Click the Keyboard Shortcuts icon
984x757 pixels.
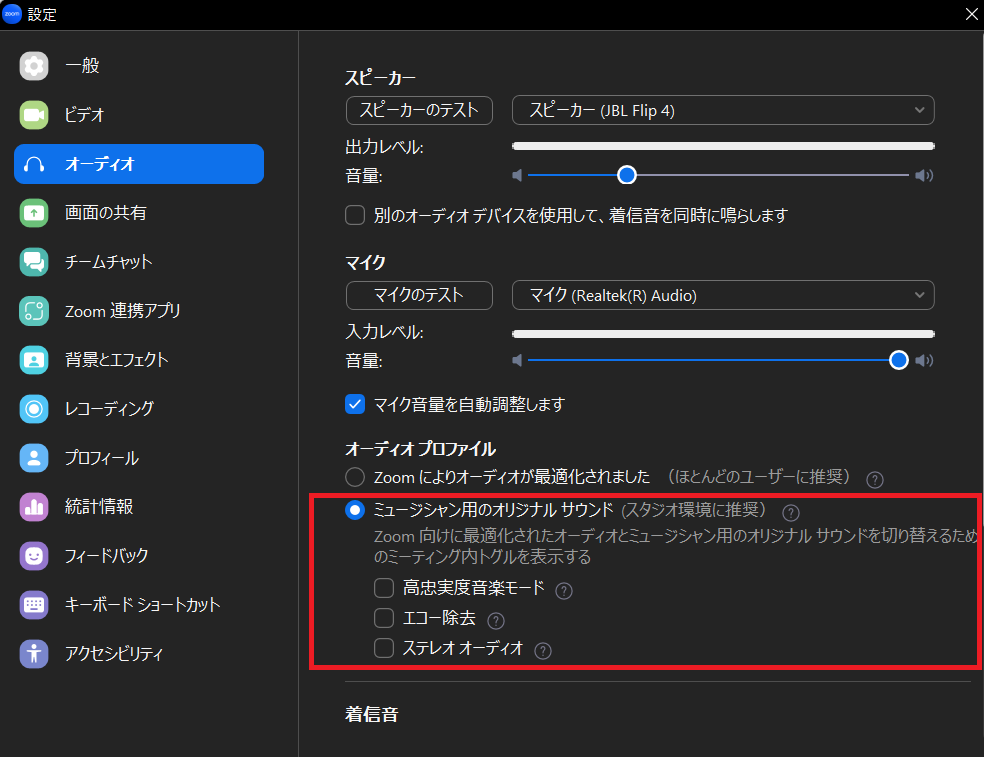tap(34, 605)
